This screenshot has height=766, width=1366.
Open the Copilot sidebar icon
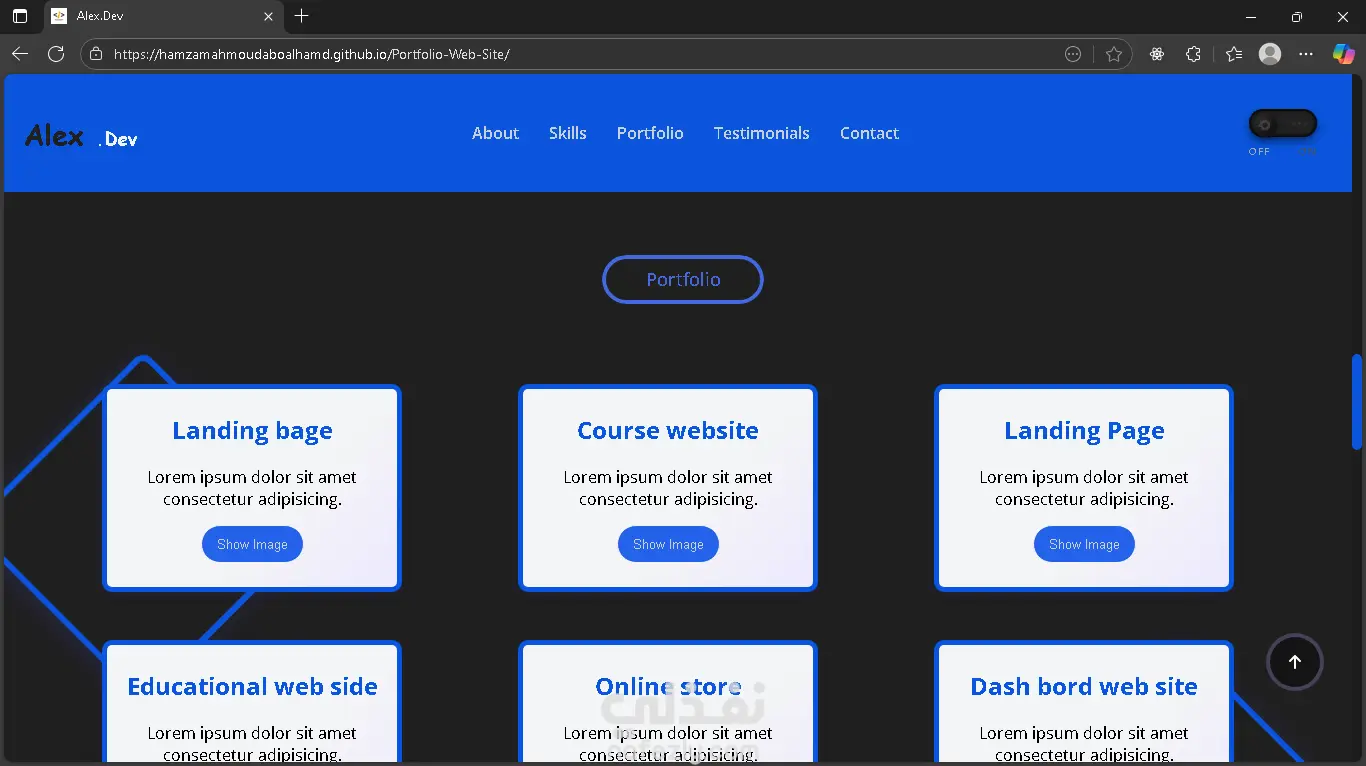click(x=1343, y=54)
